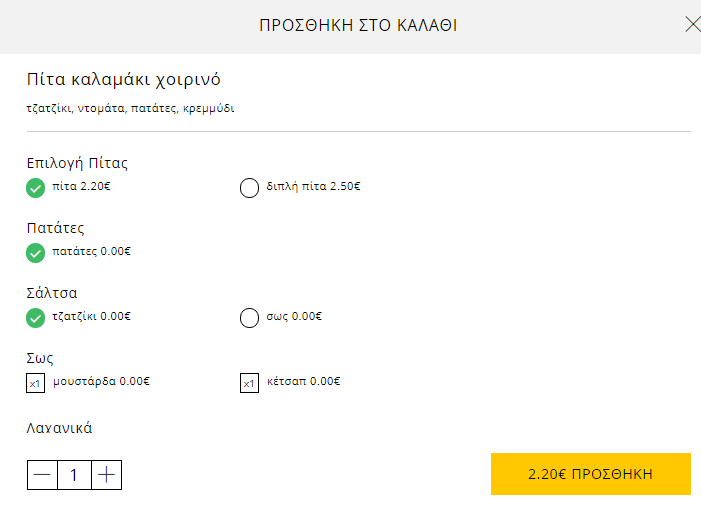The width and height of the screenshot is (701, 506).
Task: Toggle the πατάτες 0.00€ checkmark
Action: click(x=35, y=253)
